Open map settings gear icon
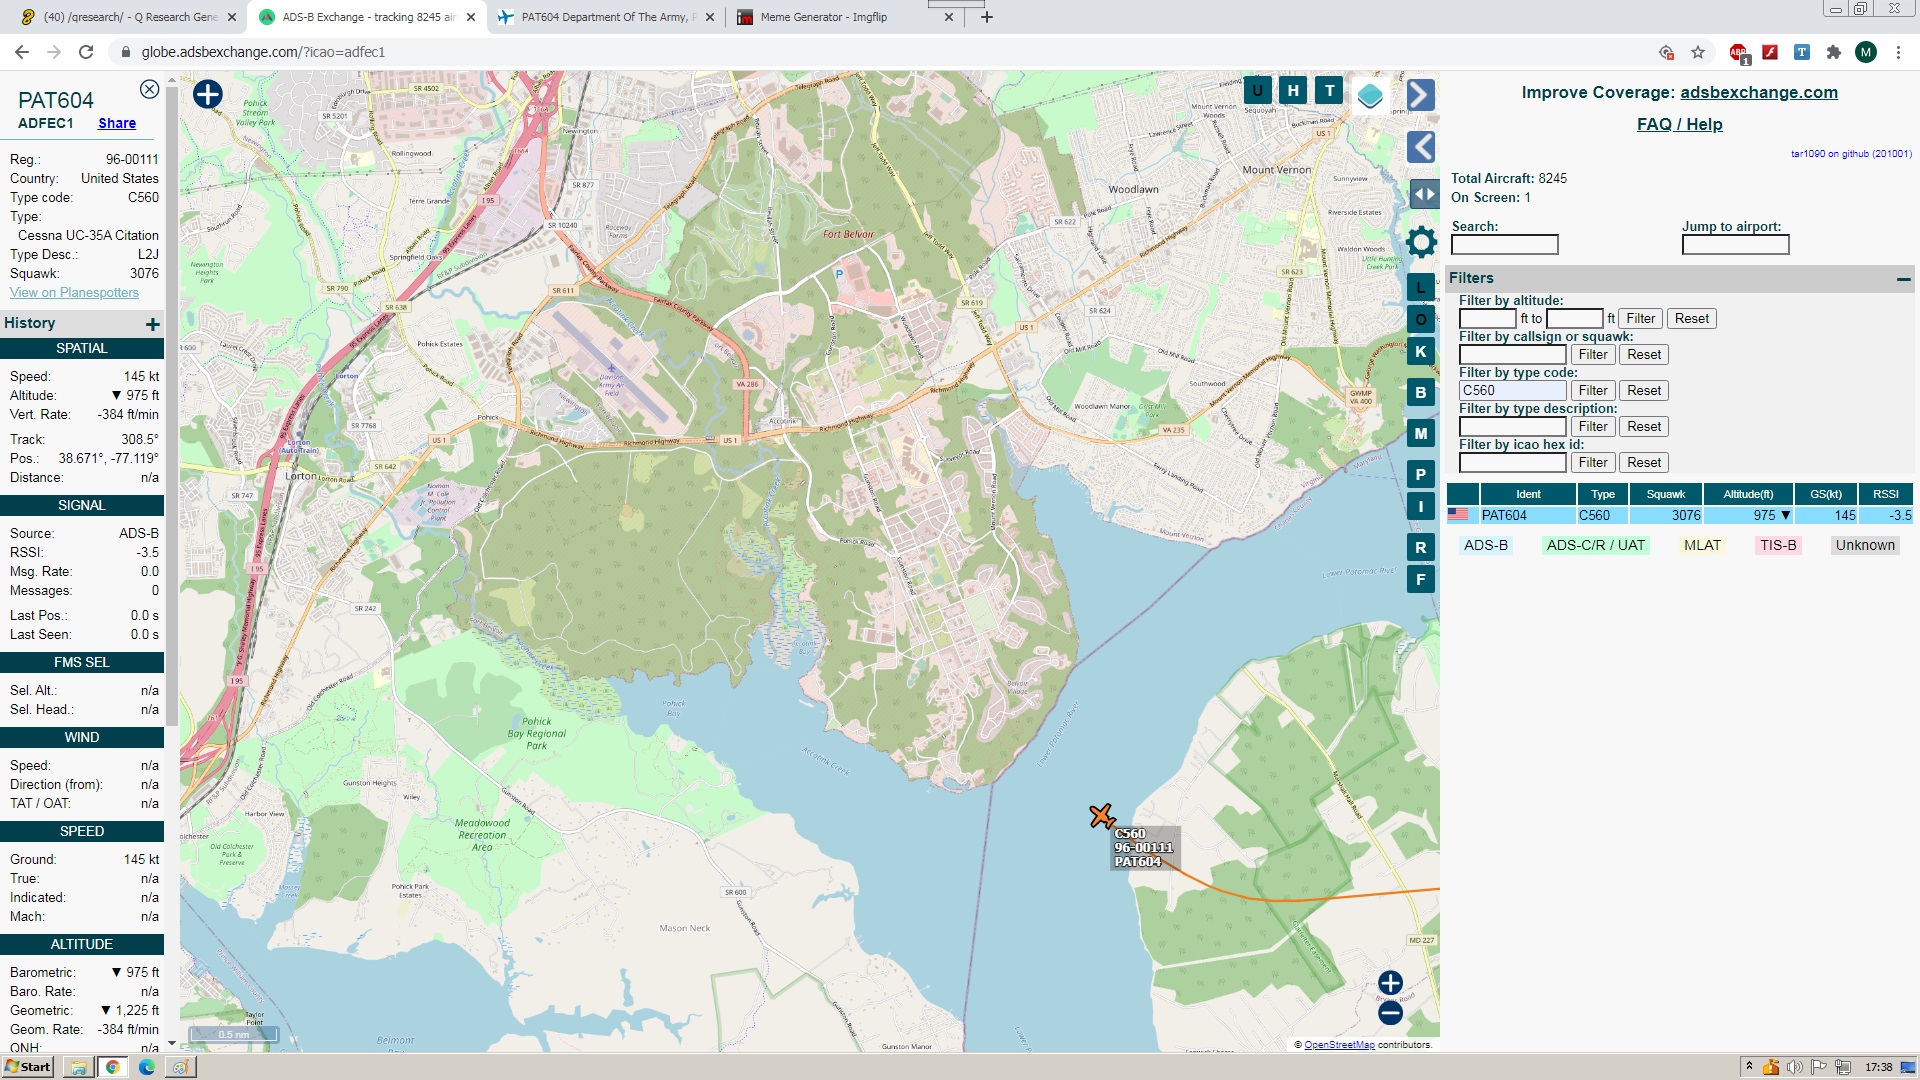Viewport: 1920px width, 1080px height. click(x=1421, y=241)
